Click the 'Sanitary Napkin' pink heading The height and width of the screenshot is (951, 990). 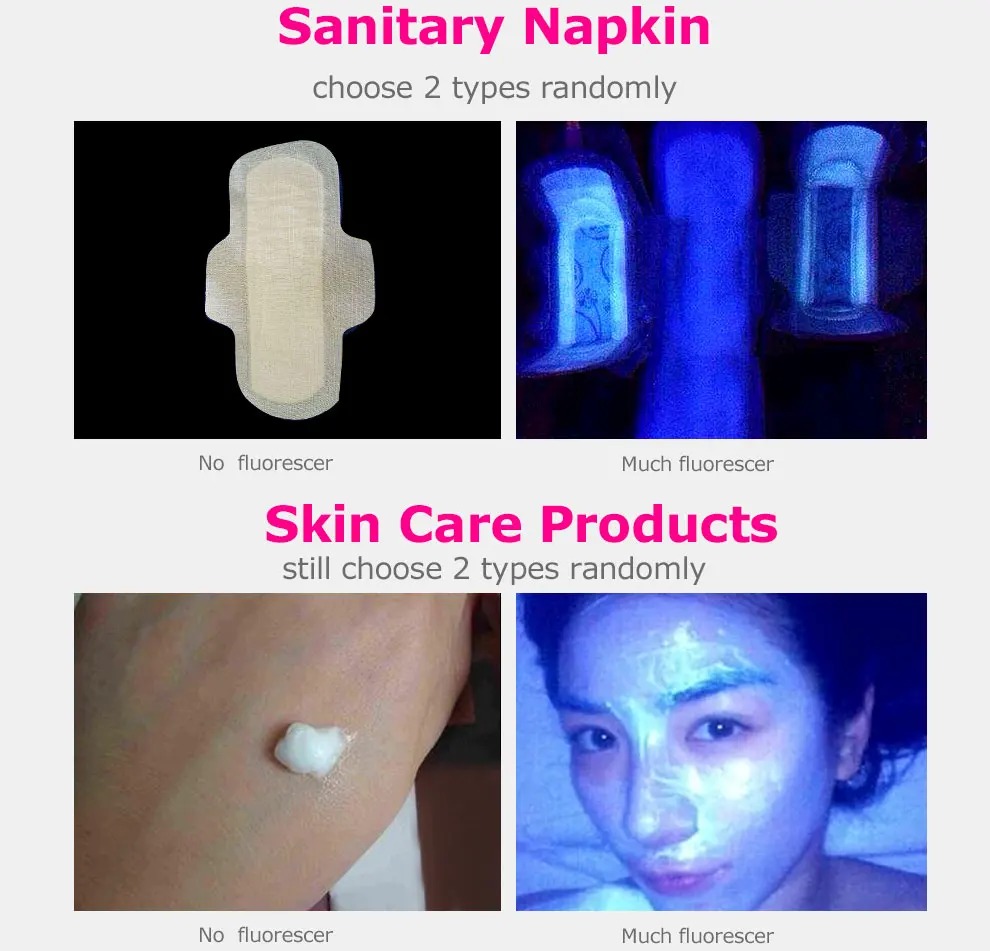[x=494, y=28]
